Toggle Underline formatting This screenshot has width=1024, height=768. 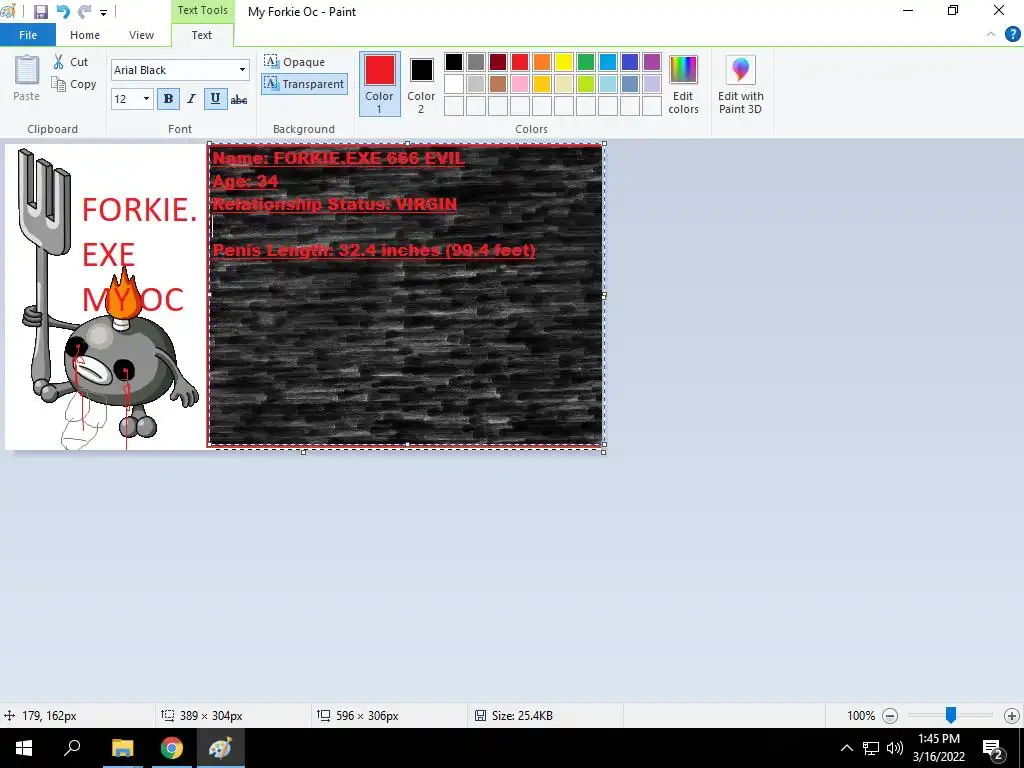[x=216, y=99]
